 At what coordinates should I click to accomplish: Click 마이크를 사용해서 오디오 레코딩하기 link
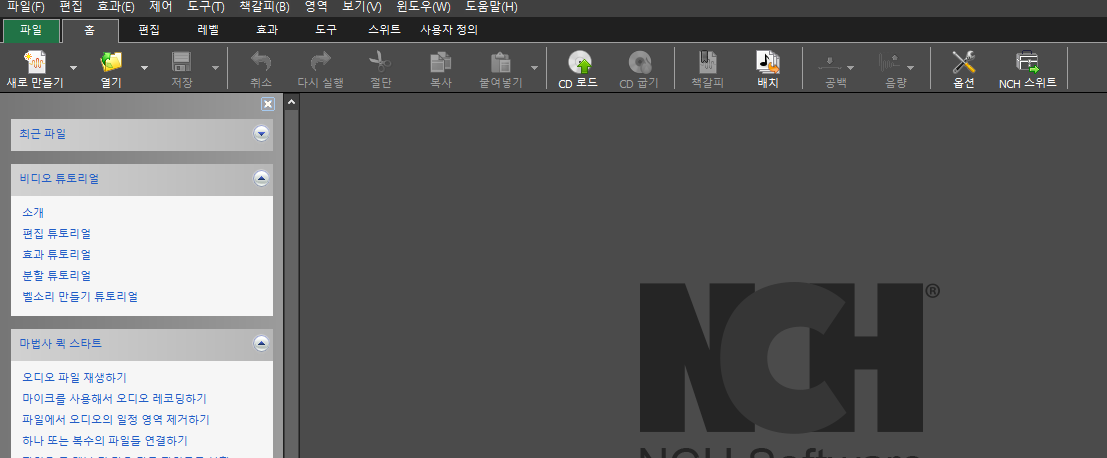pos(114,399)
